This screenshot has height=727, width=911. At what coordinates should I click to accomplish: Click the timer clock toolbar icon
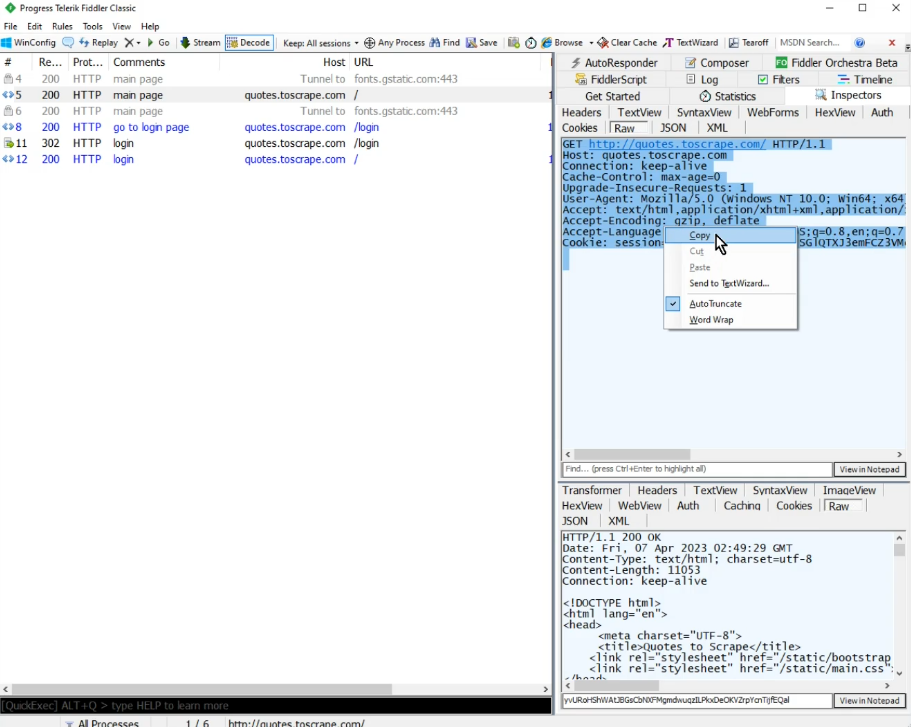(x=531, y=42)
